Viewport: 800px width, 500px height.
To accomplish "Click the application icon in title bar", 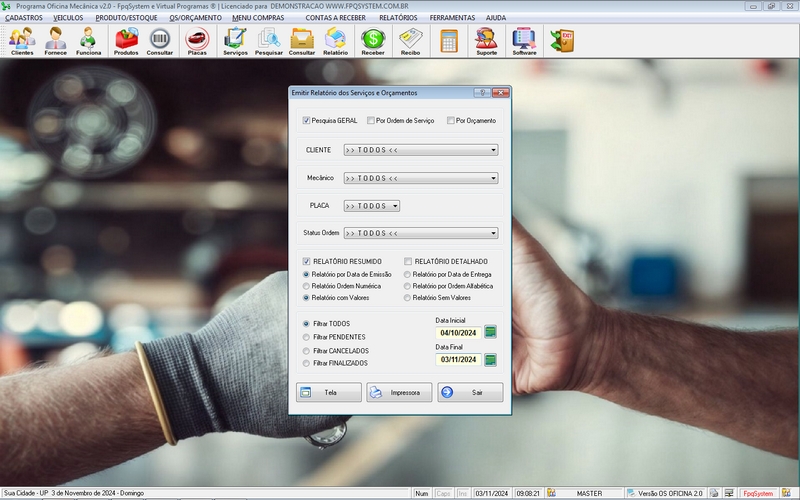I will pyautogui.click(x=6, y=6).
